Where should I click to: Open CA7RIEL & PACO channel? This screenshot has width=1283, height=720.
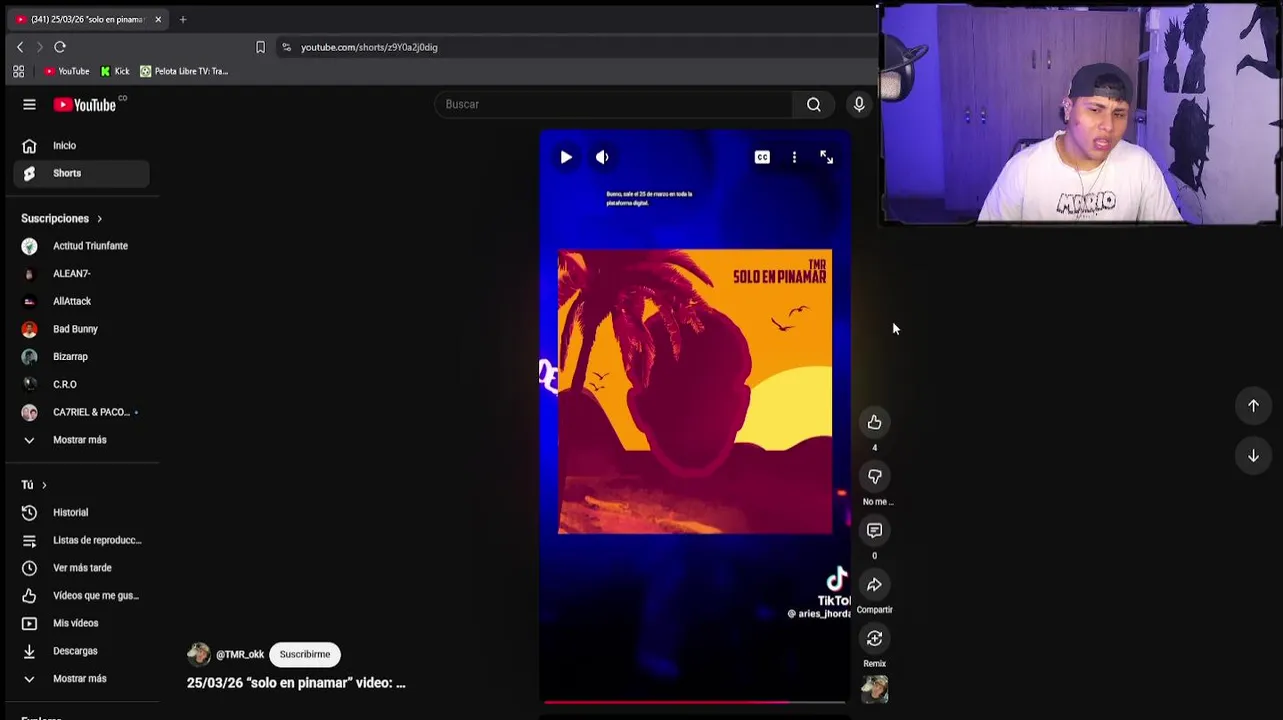click(x=82, y=412)
